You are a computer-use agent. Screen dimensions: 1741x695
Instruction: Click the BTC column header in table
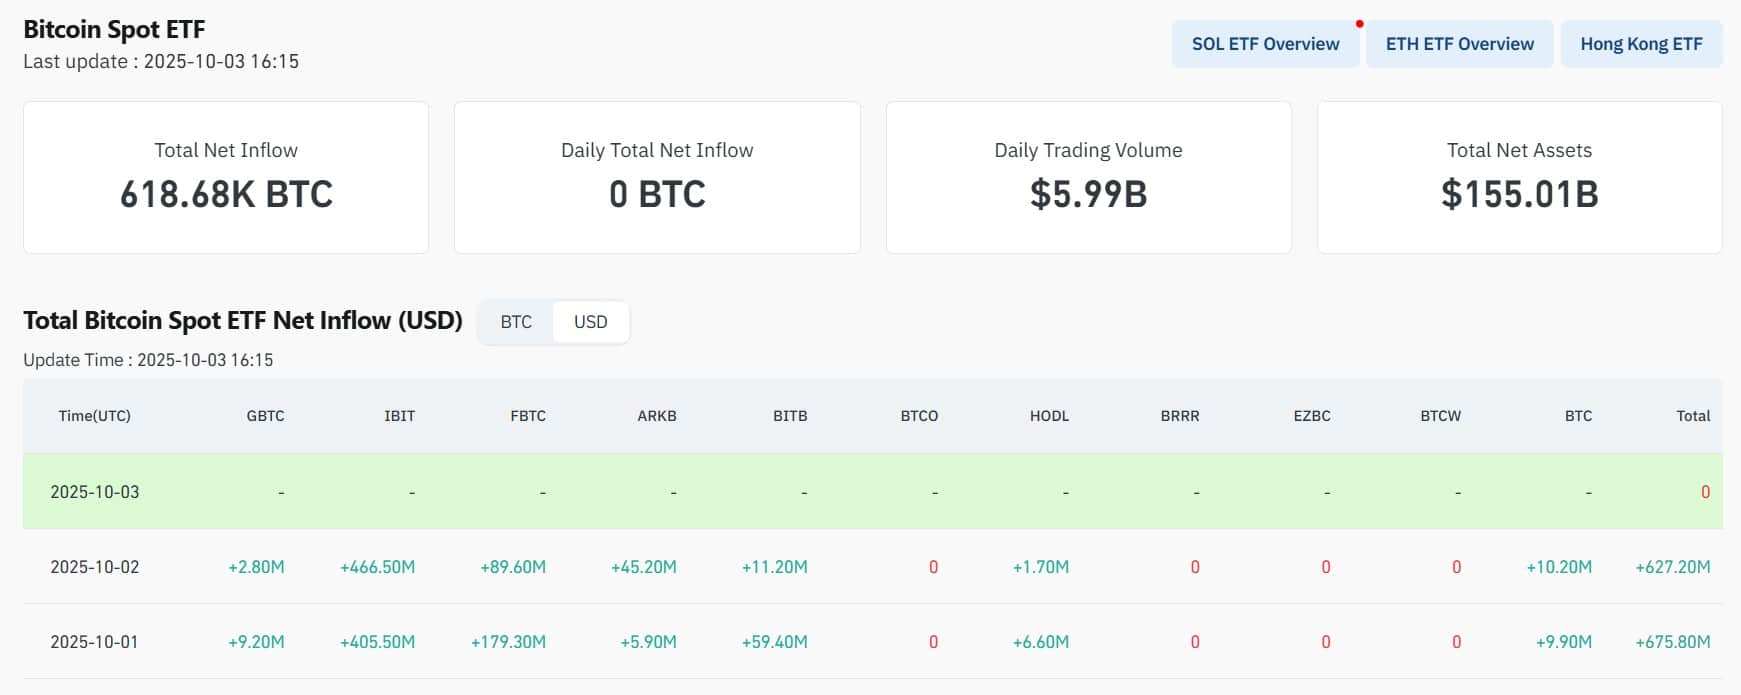[1578, 416]
